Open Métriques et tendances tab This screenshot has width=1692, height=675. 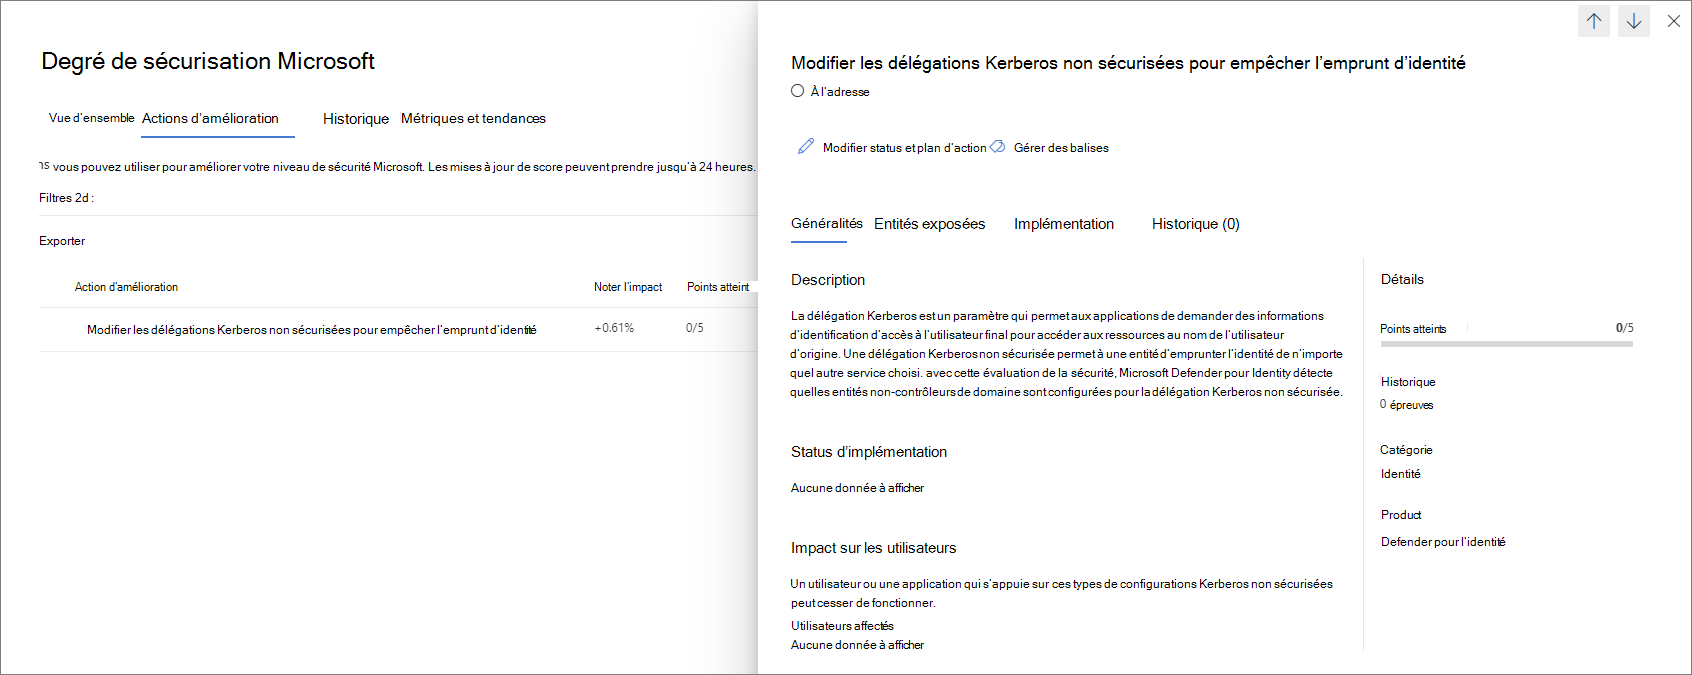[473, 118]
